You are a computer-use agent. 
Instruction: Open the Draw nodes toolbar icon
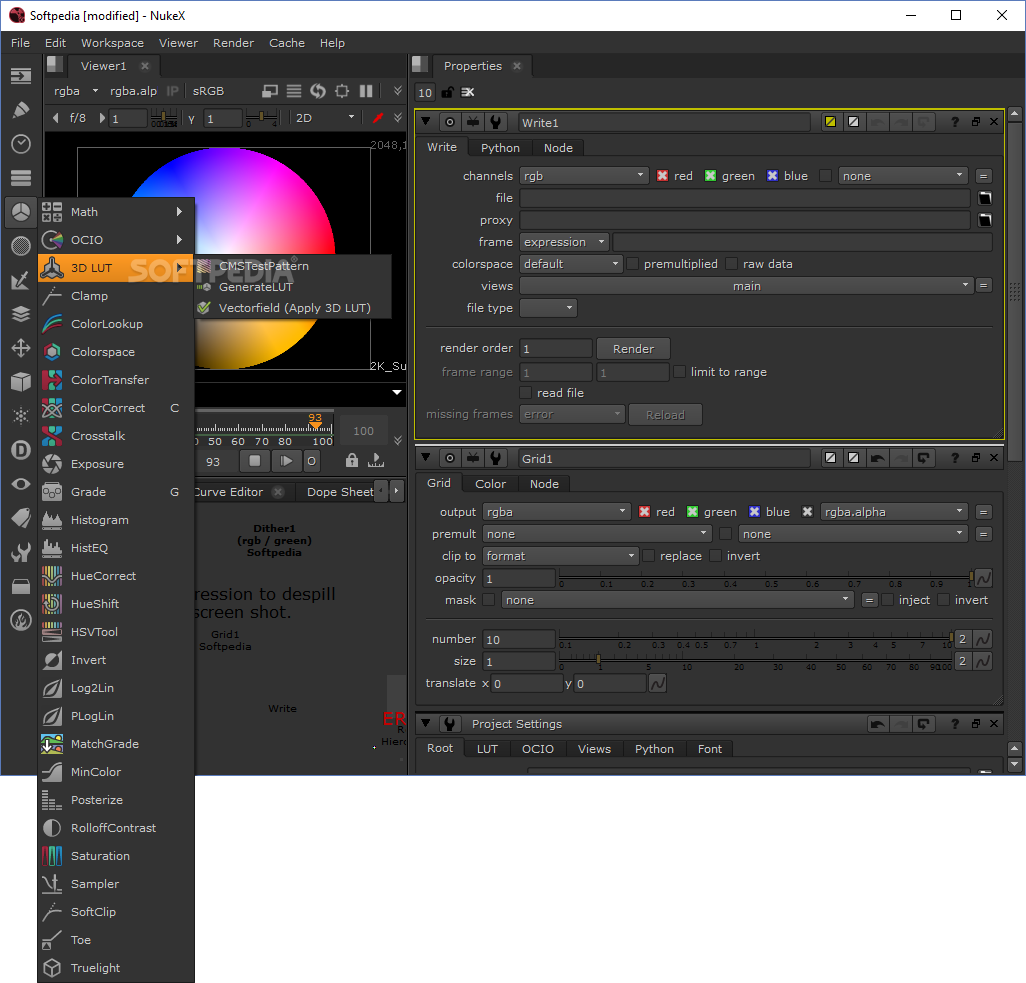click(x=21, y=110)
